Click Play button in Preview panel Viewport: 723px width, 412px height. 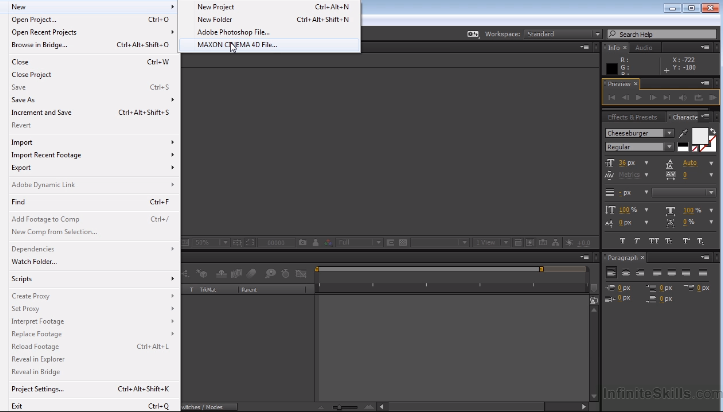(639, 98)
